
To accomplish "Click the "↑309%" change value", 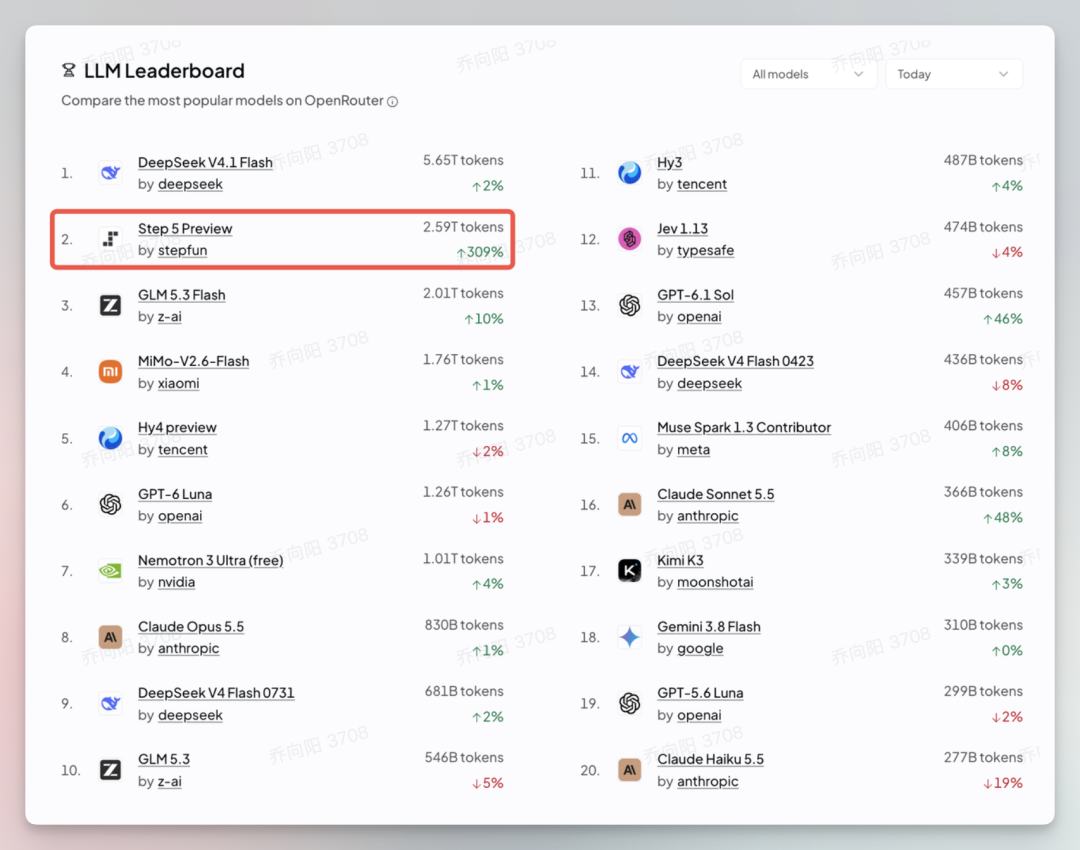I will (x=479, y=252).
